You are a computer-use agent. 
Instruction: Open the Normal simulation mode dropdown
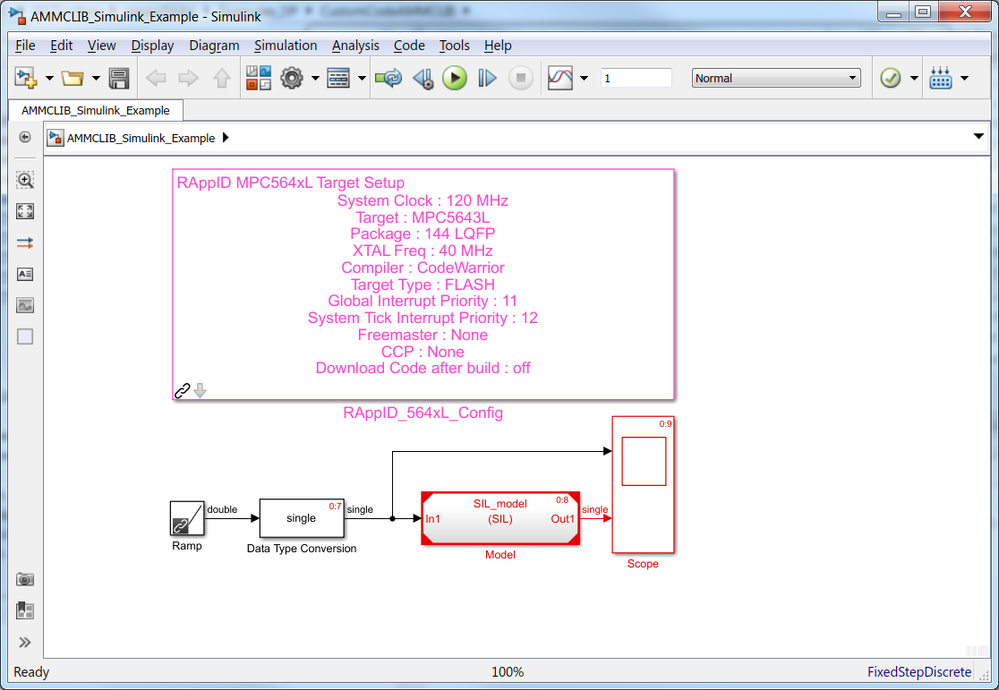tap(776, 78)
